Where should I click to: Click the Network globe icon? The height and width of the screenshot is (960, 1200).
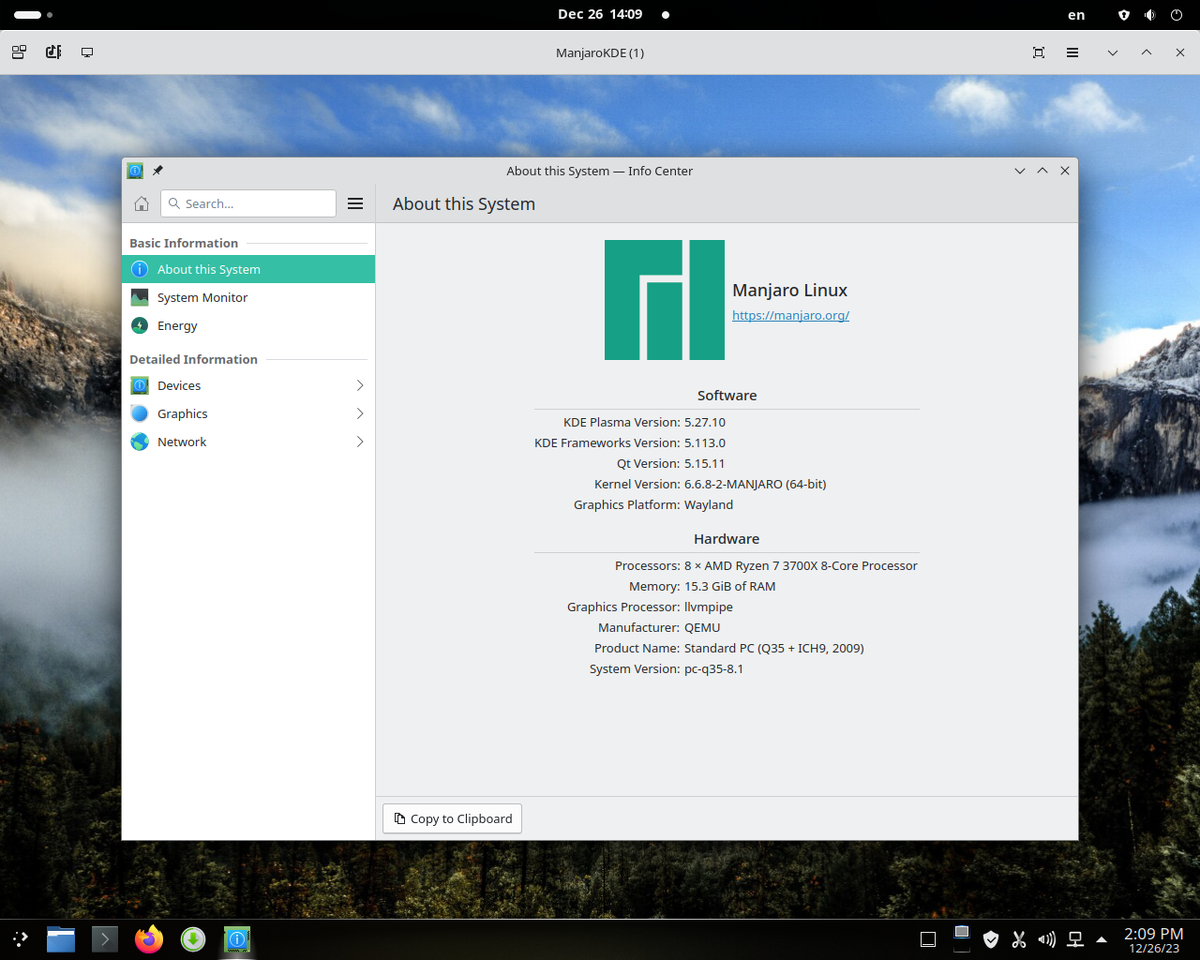tap(140, 441)
